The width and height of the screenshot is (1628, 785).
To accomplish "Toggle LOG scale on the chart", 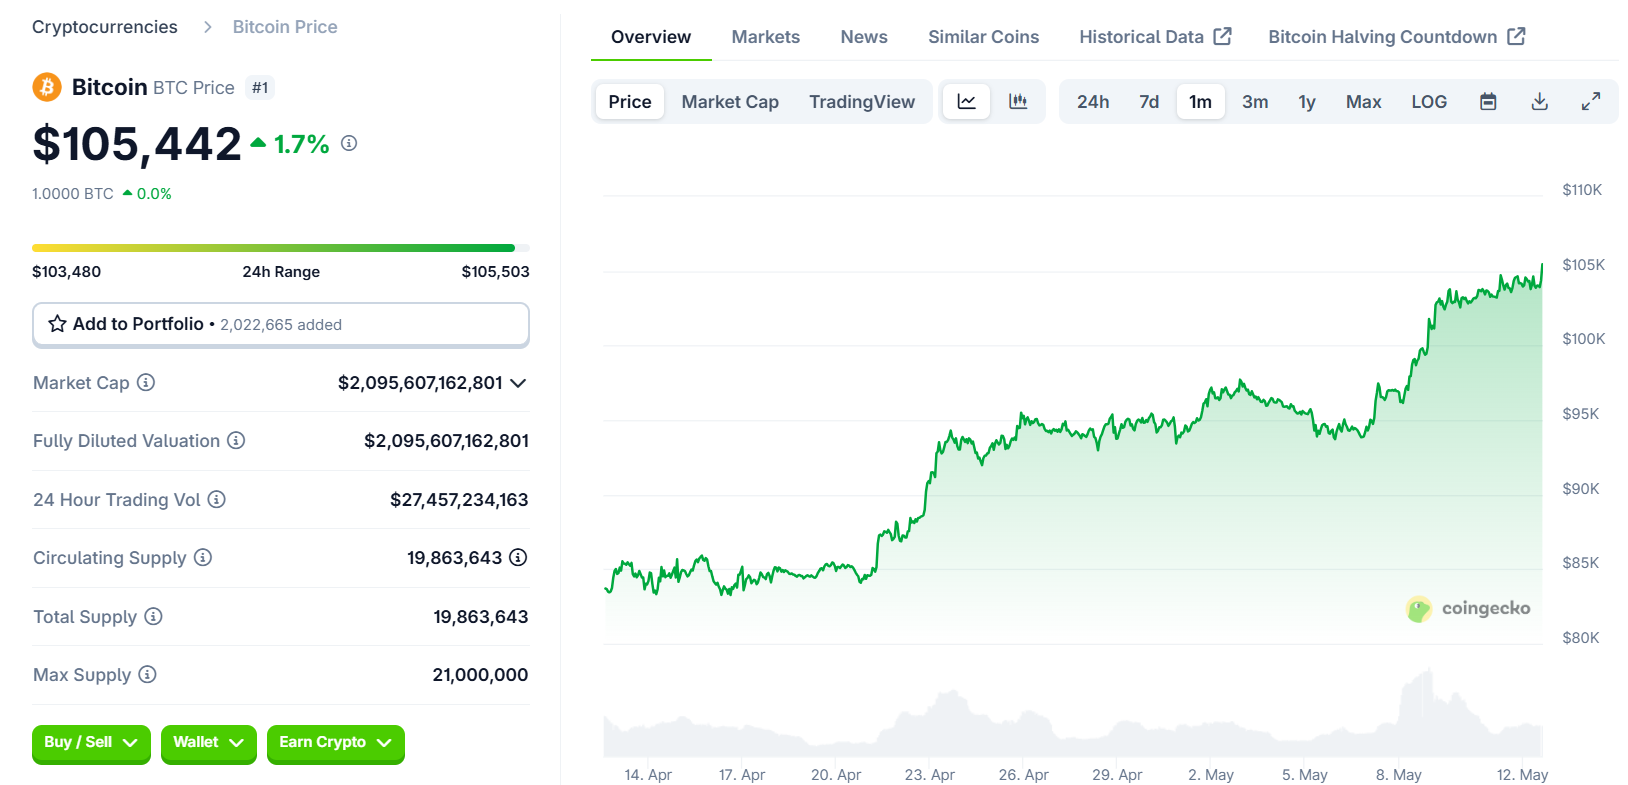I will (1428, 102).
